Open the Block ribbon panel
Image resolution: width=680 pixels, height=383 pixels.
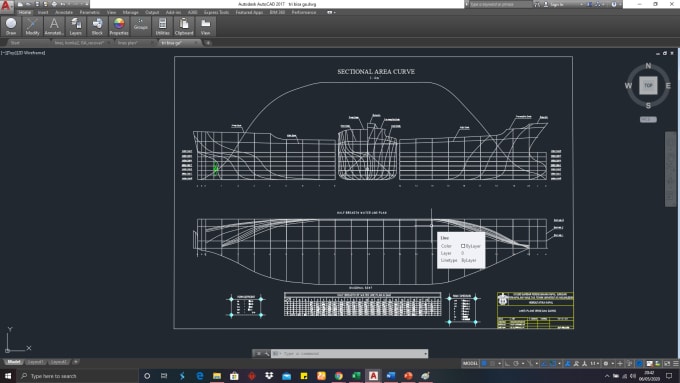click(97, 26)
